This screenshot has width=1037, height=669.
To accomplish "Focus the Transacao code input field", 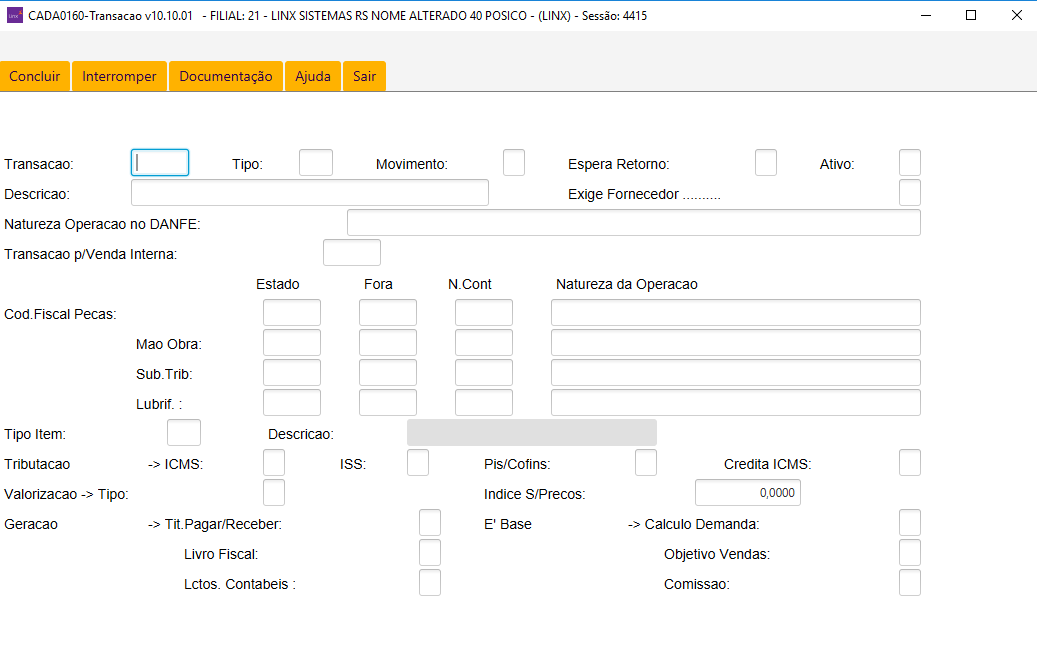I will click(x=160, y=163).
